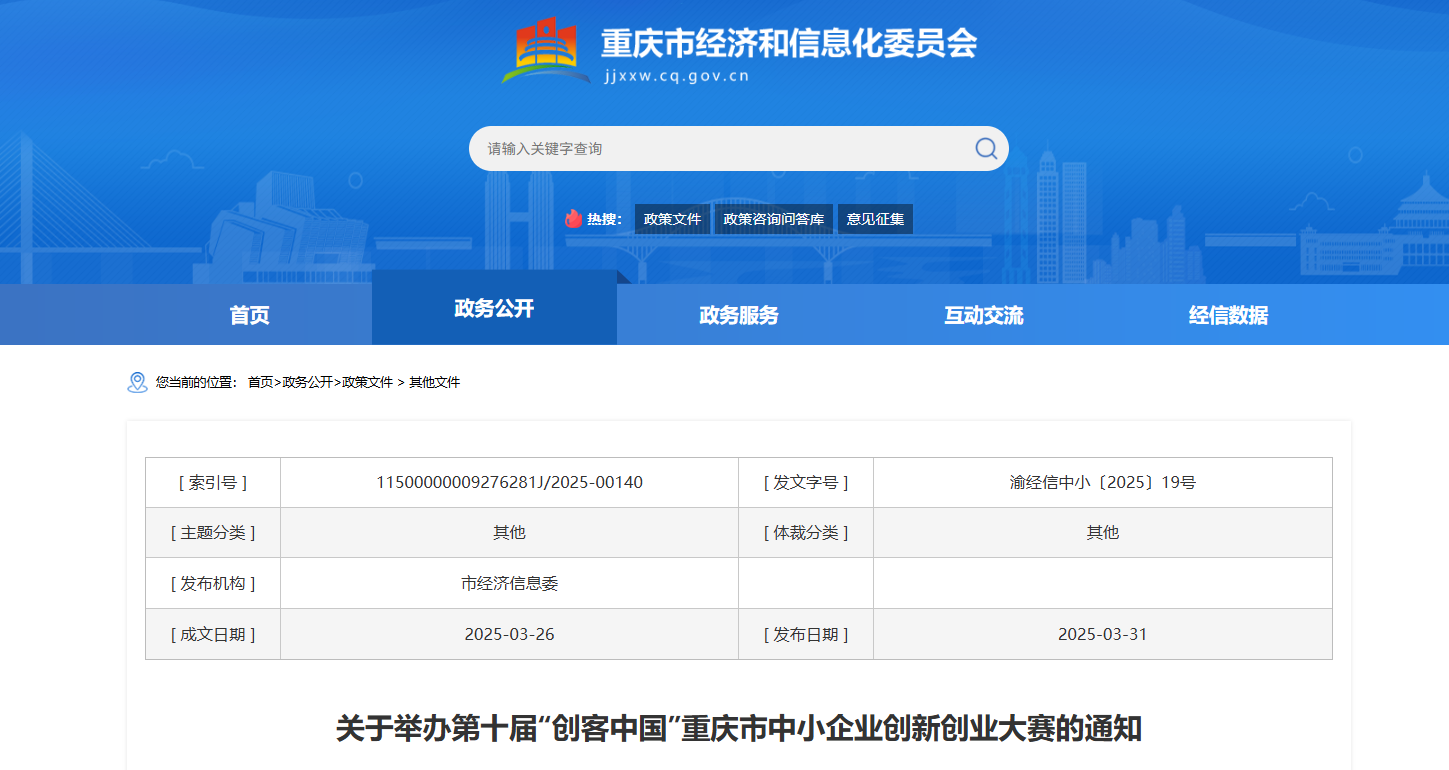
Task: Switch to the 政务公开 tab
Action: pos(494,308)
